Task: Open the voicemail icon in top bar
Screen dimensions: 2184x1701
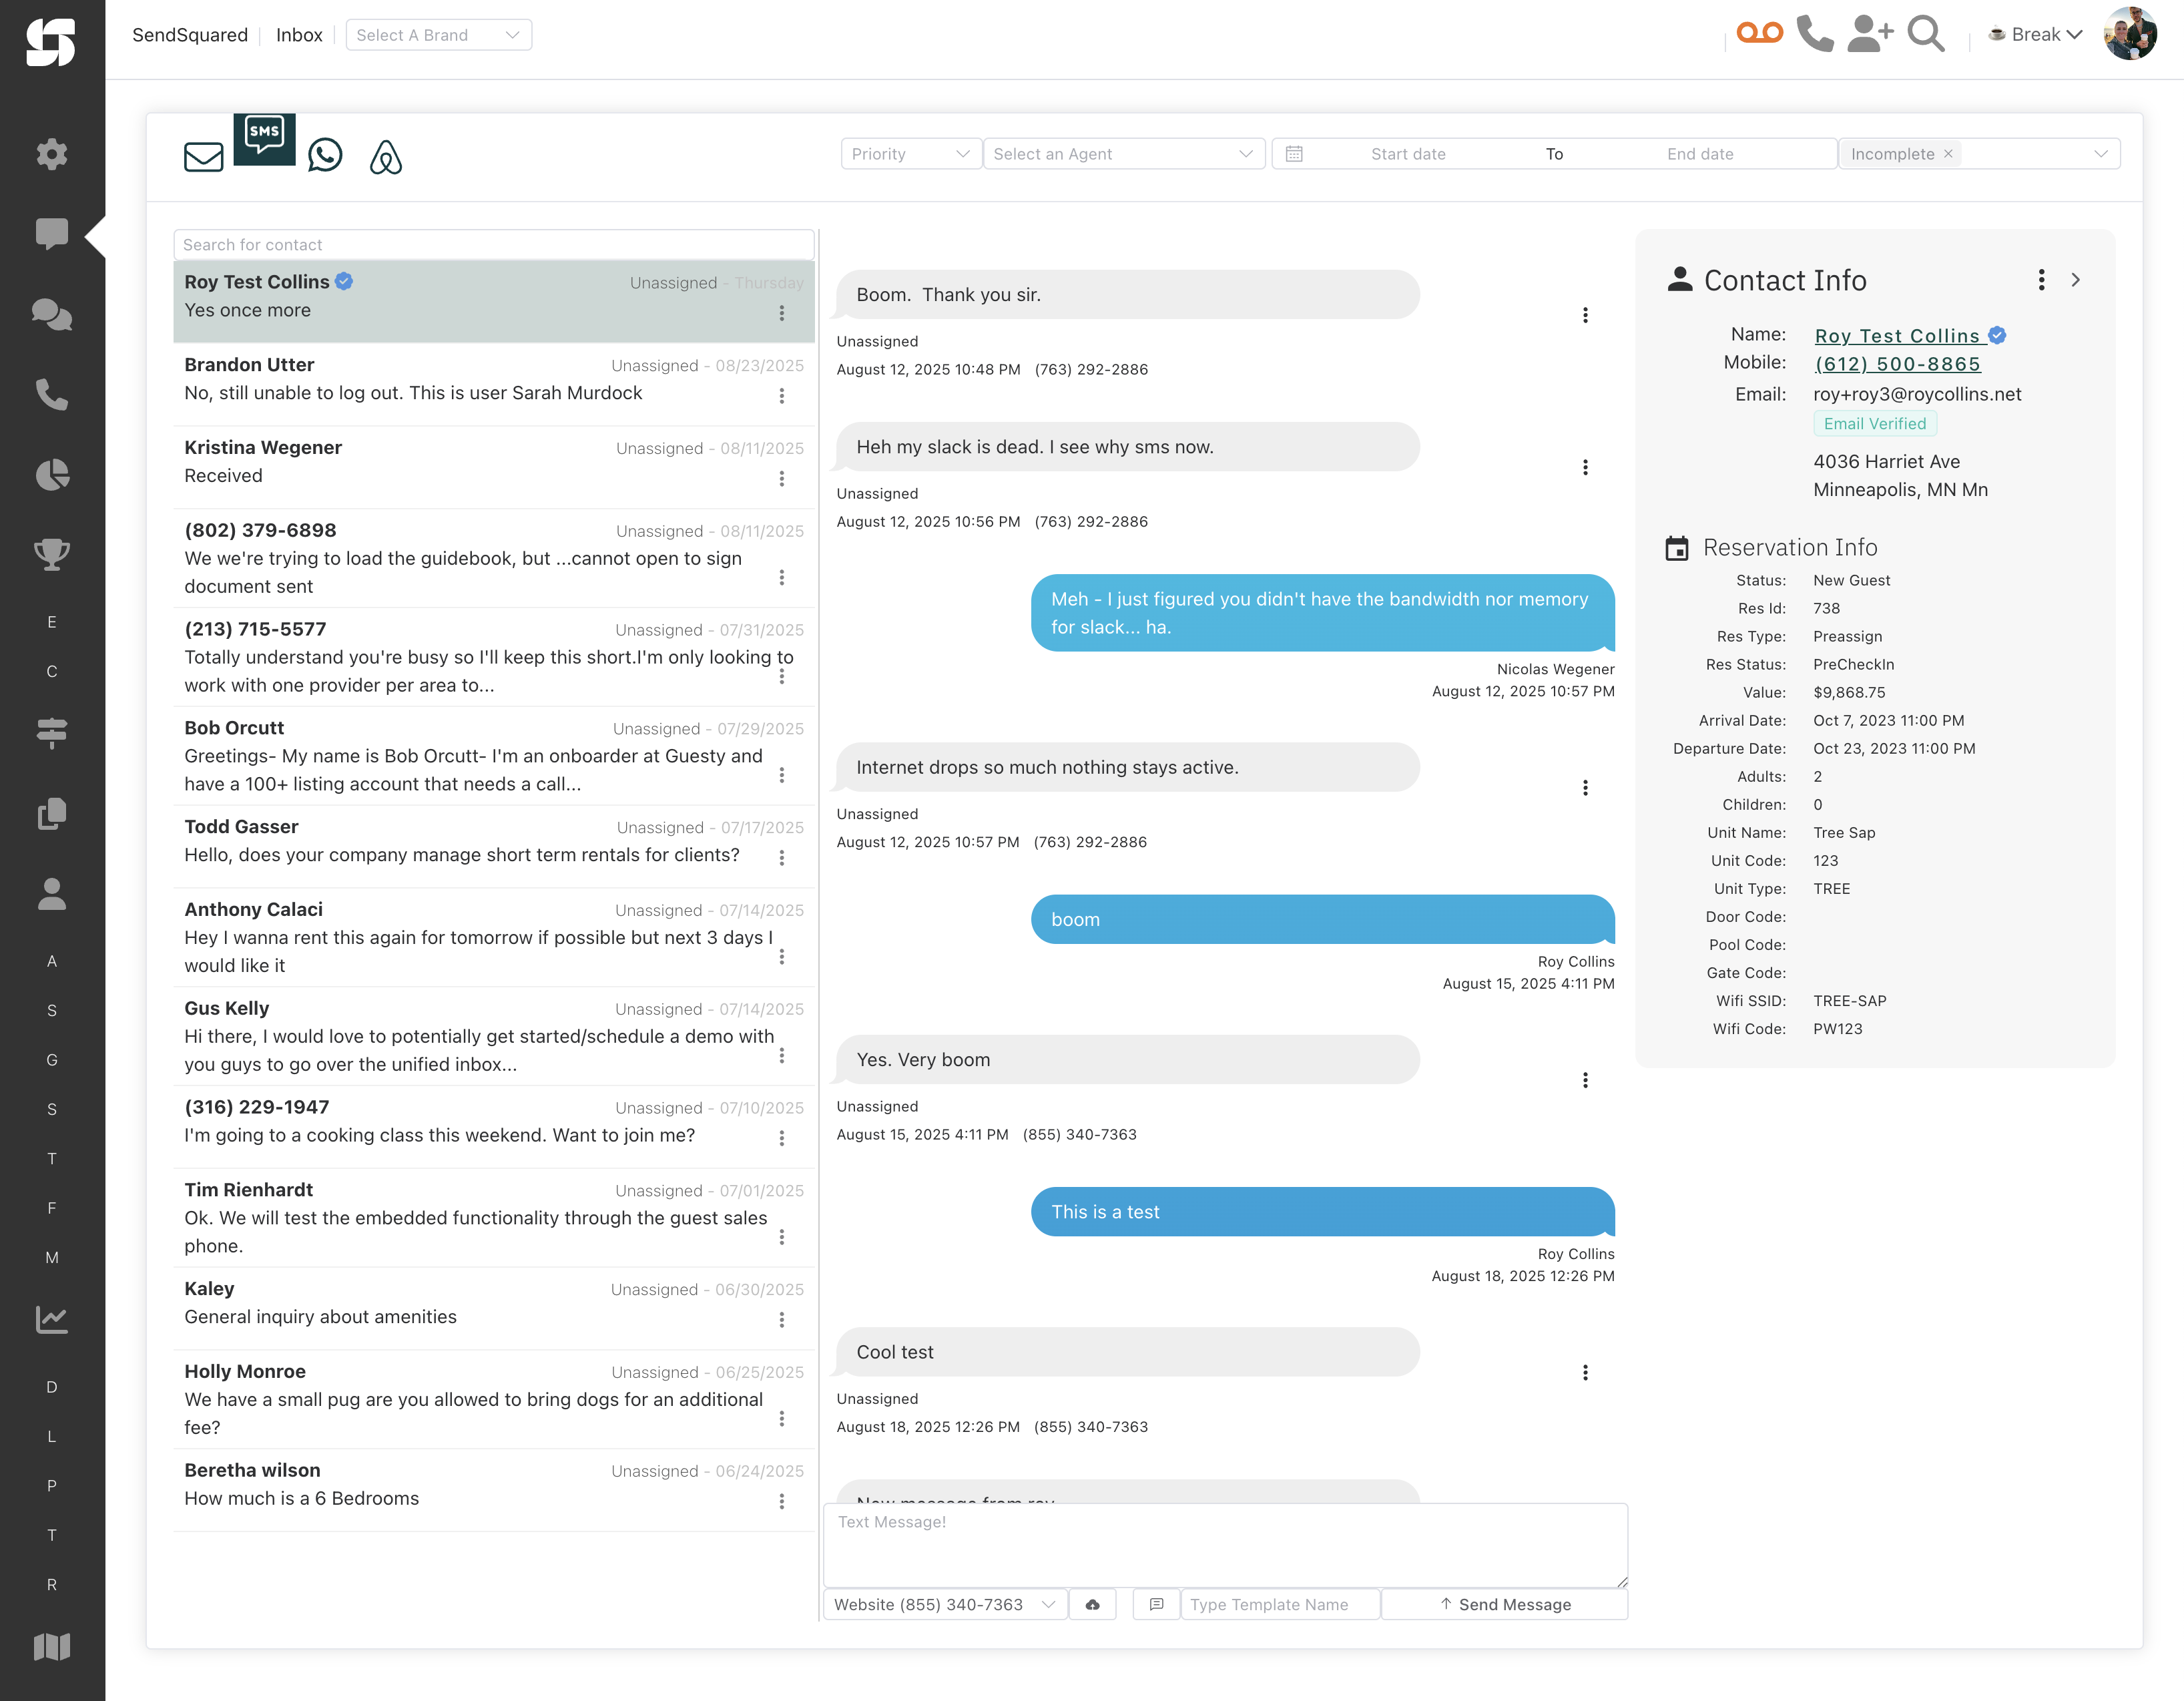Action: (x=1759, y=34)
